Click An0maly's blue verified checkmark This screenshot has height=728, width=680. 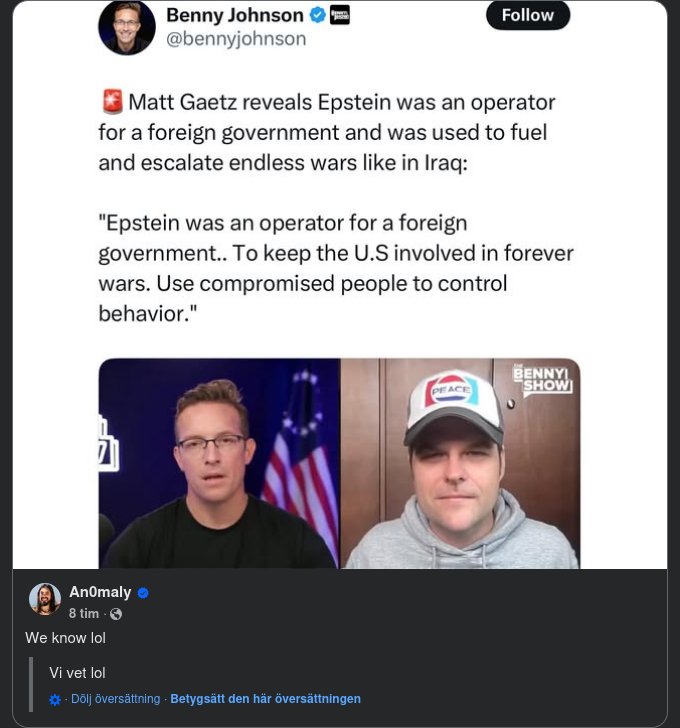[143, 593]
